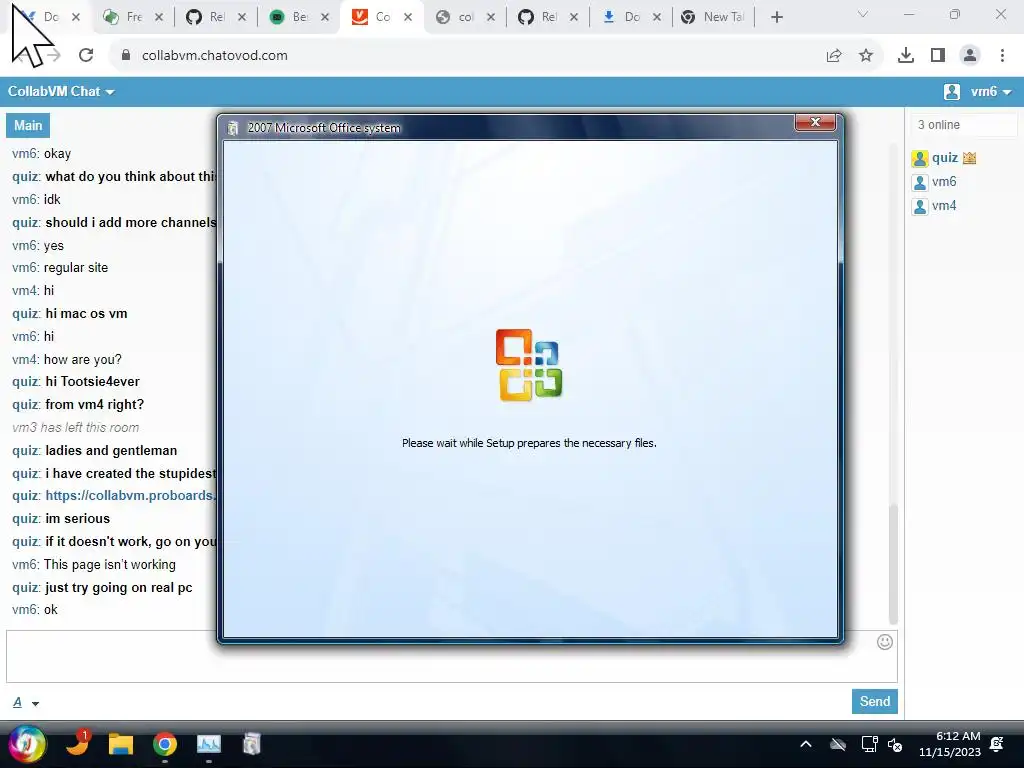Open Chrome three-dot menu
This screenshot has width=1024, height=768.
[x=1002, y=56]
